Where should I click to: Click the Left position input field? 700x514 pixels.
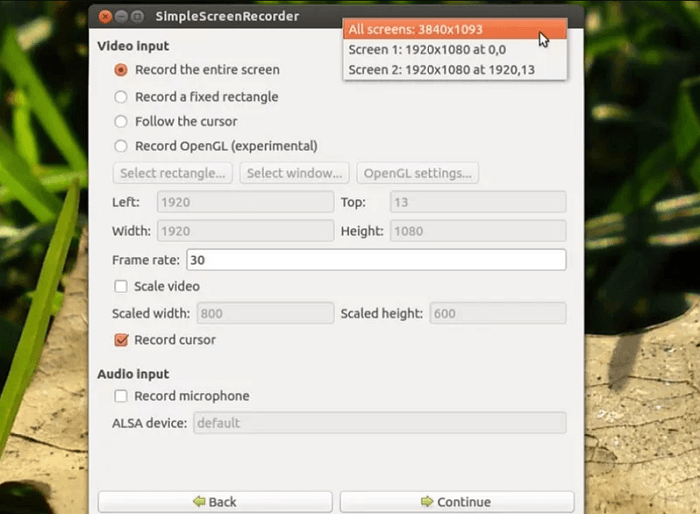[x=243, y=202]
